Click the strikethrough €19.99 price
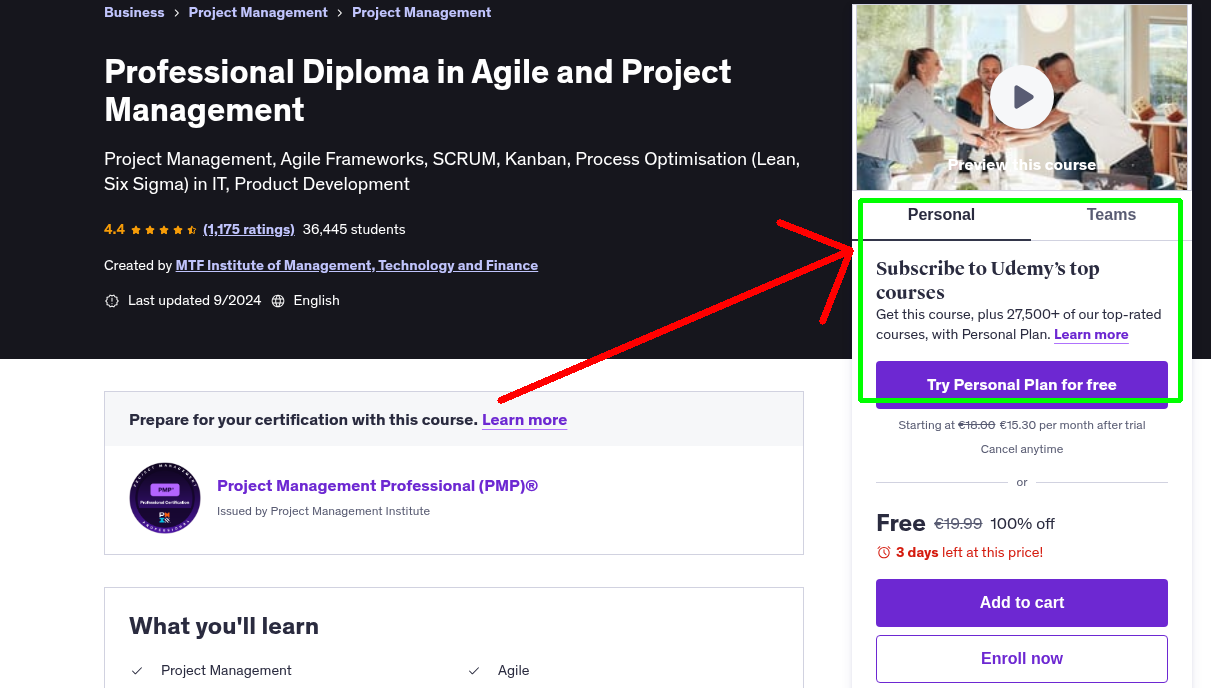Viewport: 1211px width, 688px height. [958, 524]
